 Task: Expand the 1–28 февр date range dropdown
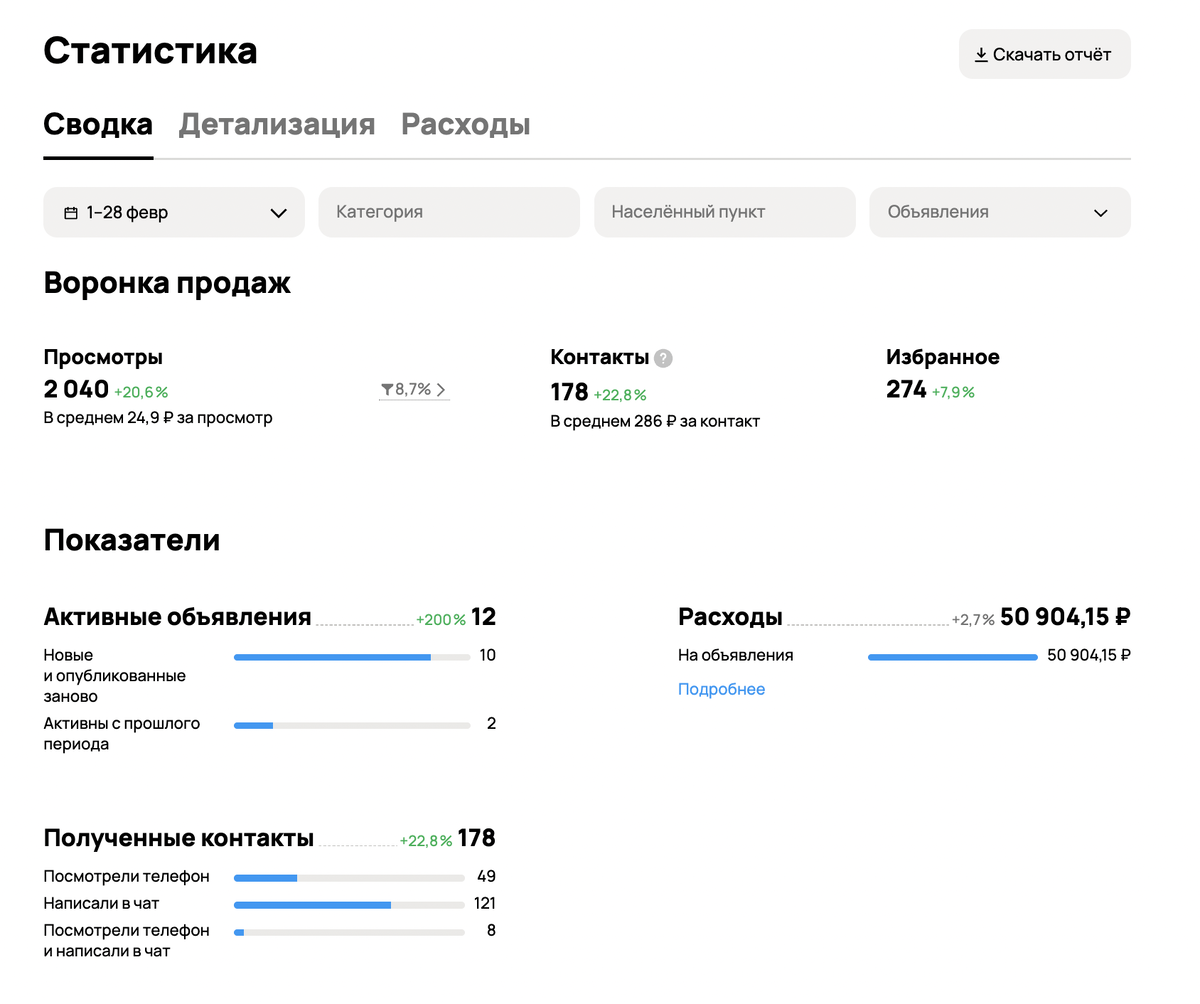173,212
